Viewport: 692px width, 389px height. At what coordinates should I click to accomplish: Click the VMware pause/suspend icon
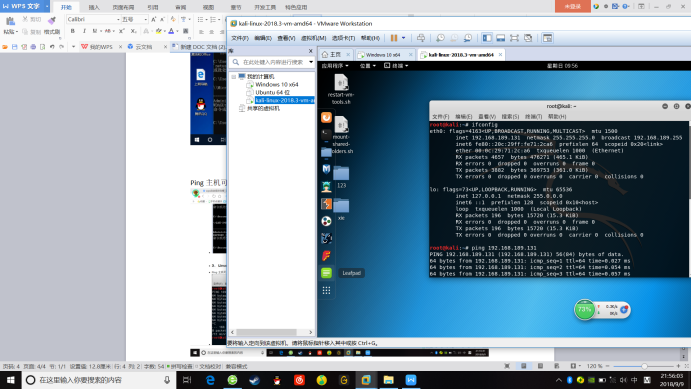(394, 38)
